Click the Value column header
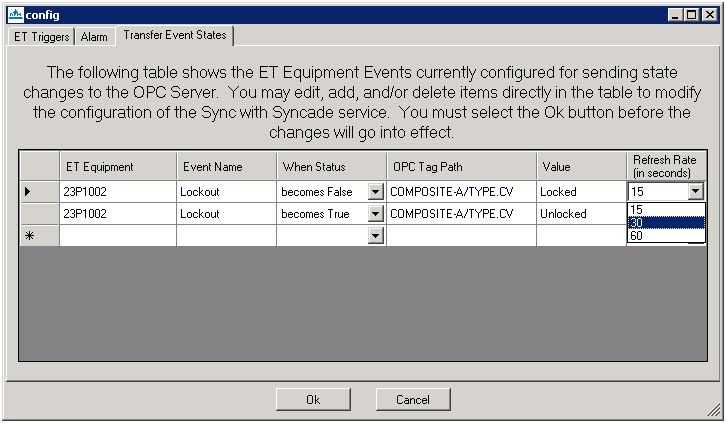This screenshot has width=726, height=423. pos(582,166)
